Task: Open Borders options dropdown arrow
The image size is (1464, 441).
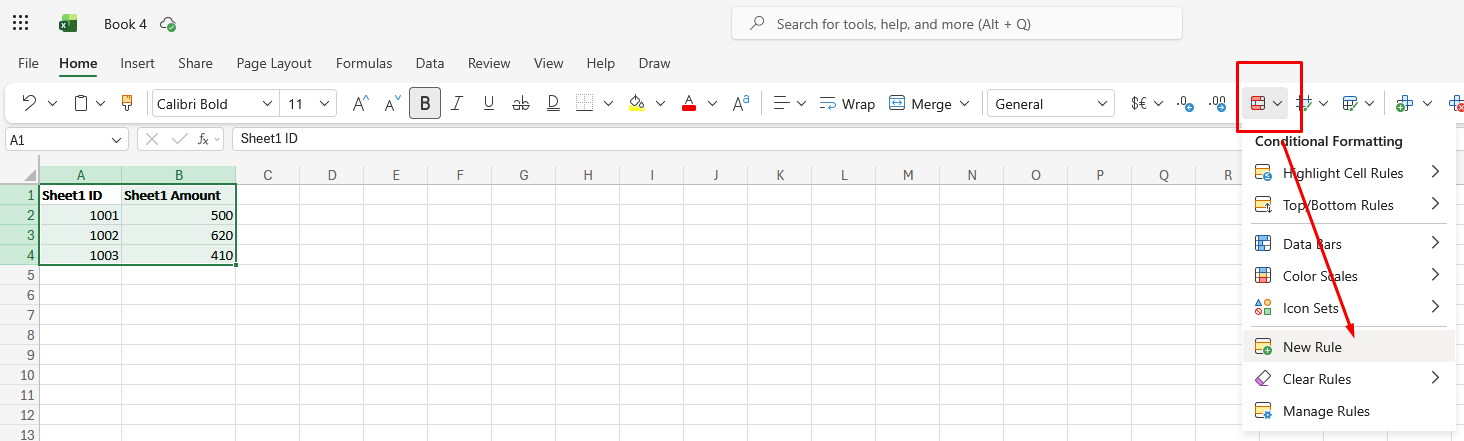Action: click(608, 103)
